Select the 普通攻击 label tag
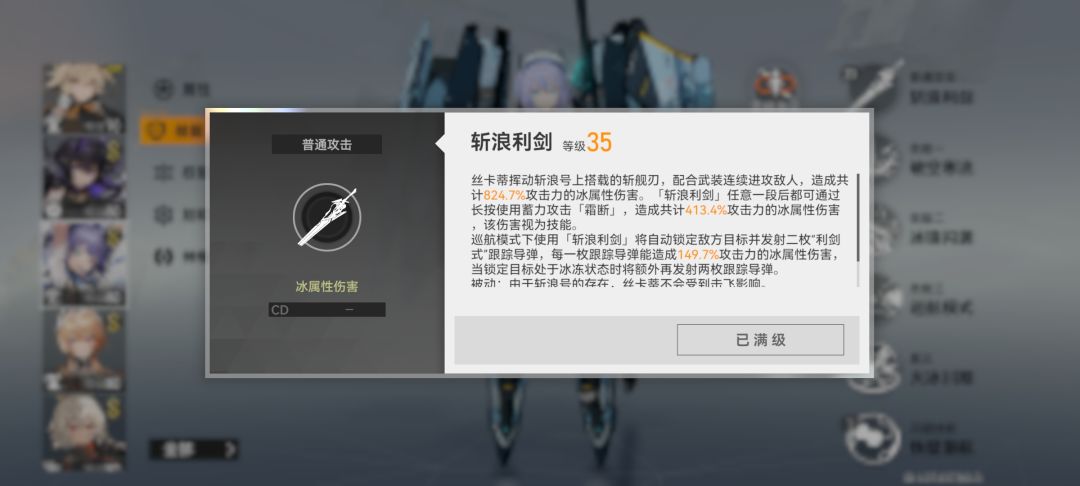 coord(327,145)
